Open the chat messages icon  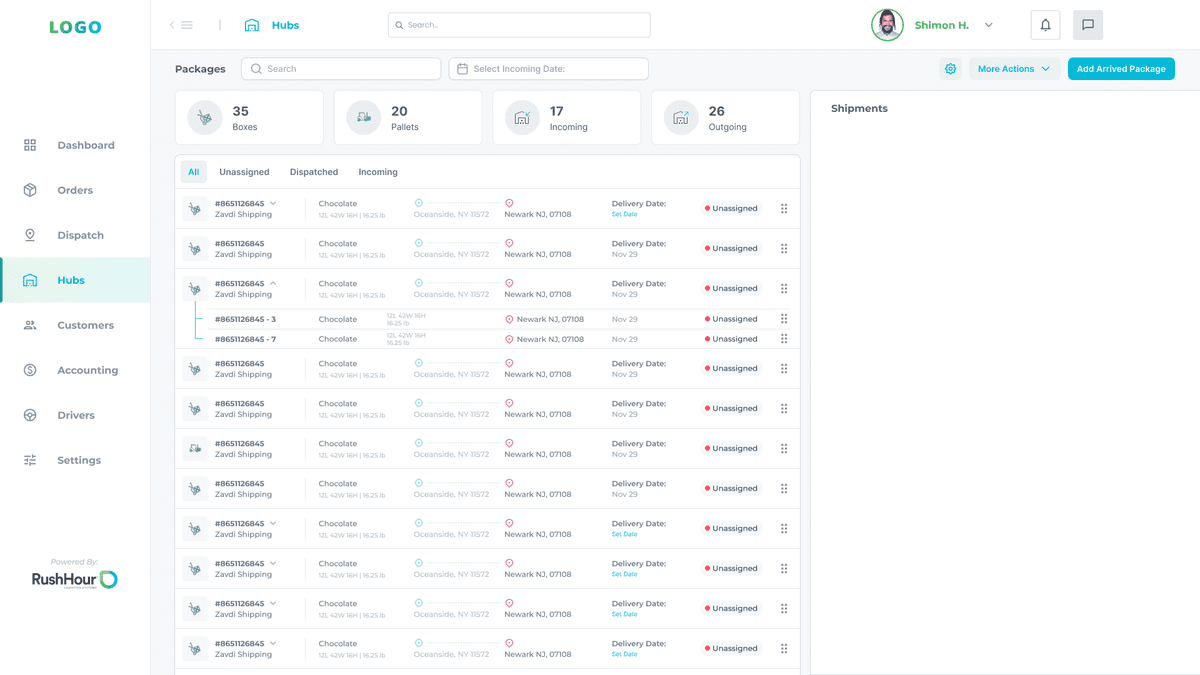(x=1088, y=25)
